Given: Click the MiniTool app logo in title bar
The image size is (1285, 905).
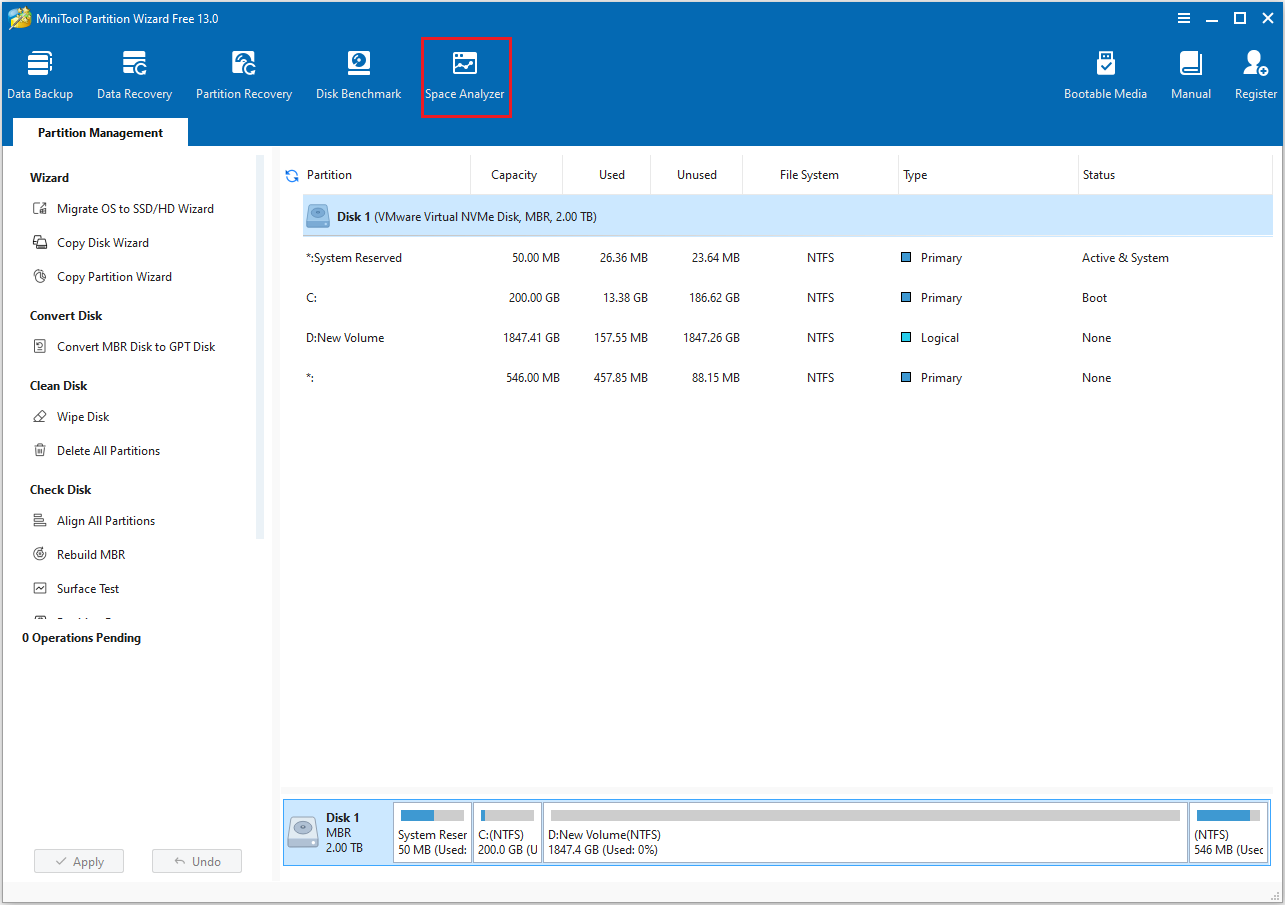Looking at the screenshot, I should coord(18,18).
